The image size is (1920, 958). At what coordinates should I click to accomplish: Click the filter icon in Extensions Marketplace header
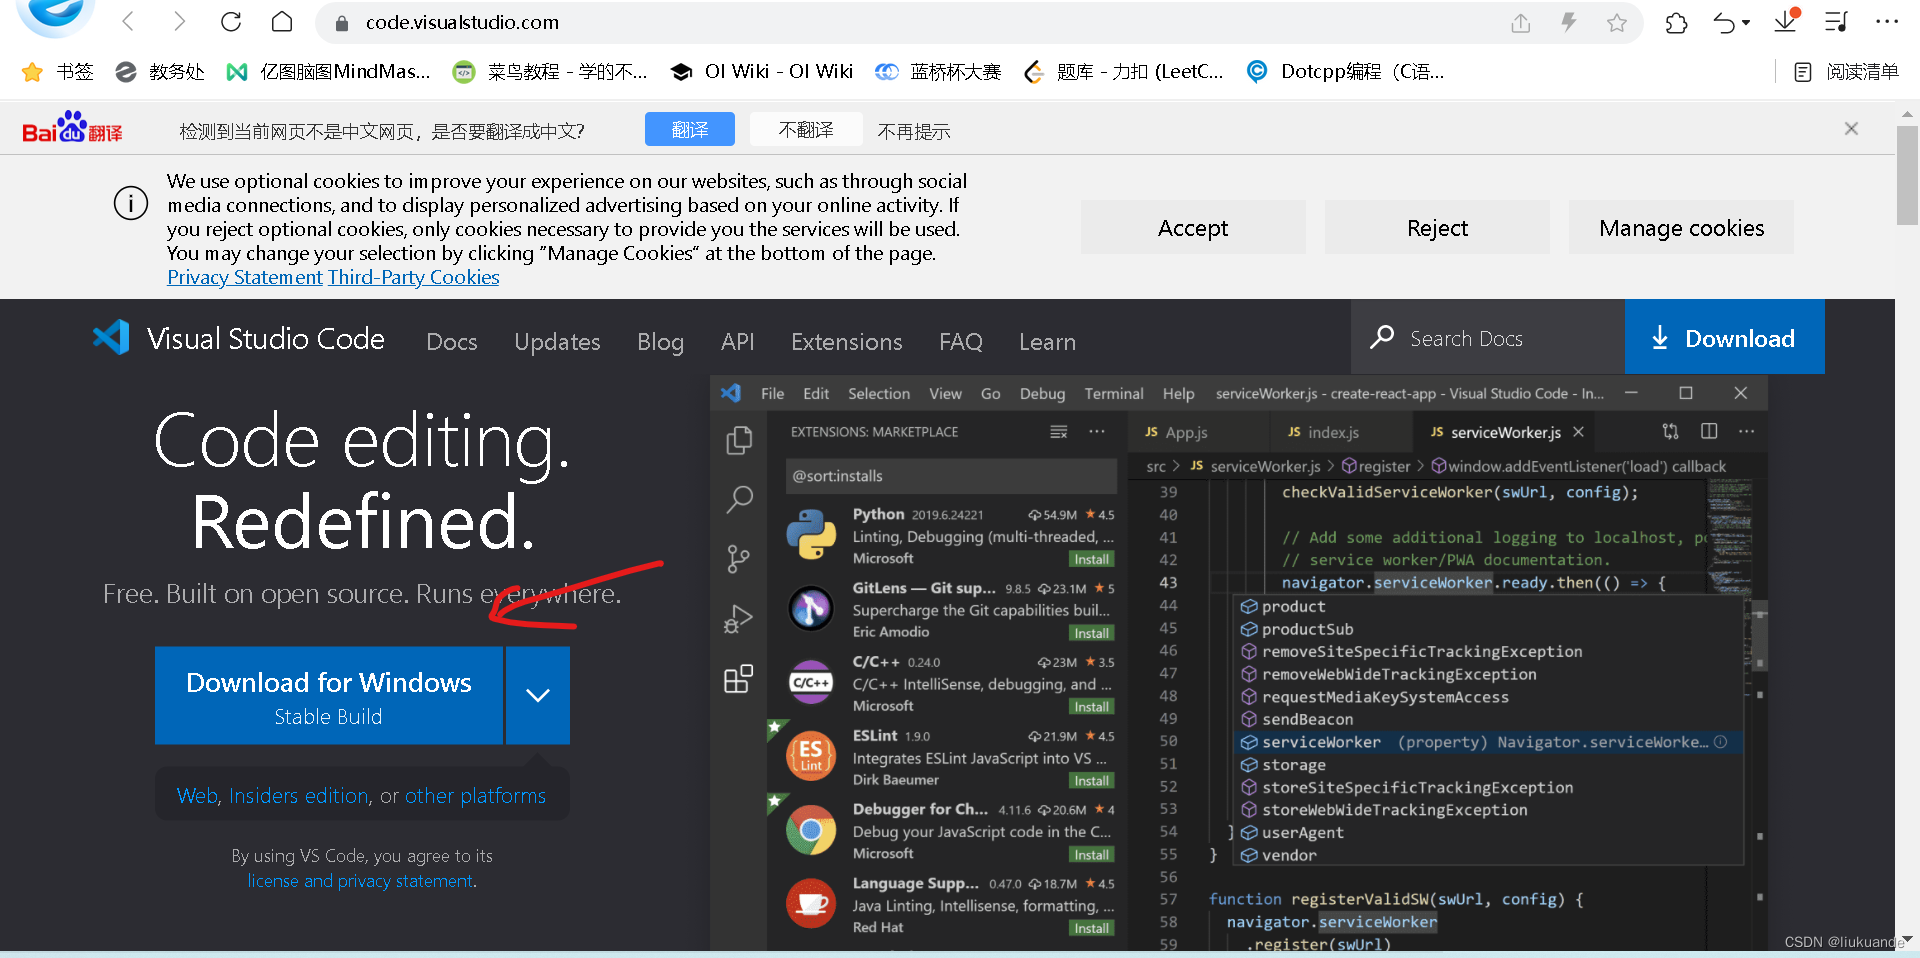pos(1059,432)
